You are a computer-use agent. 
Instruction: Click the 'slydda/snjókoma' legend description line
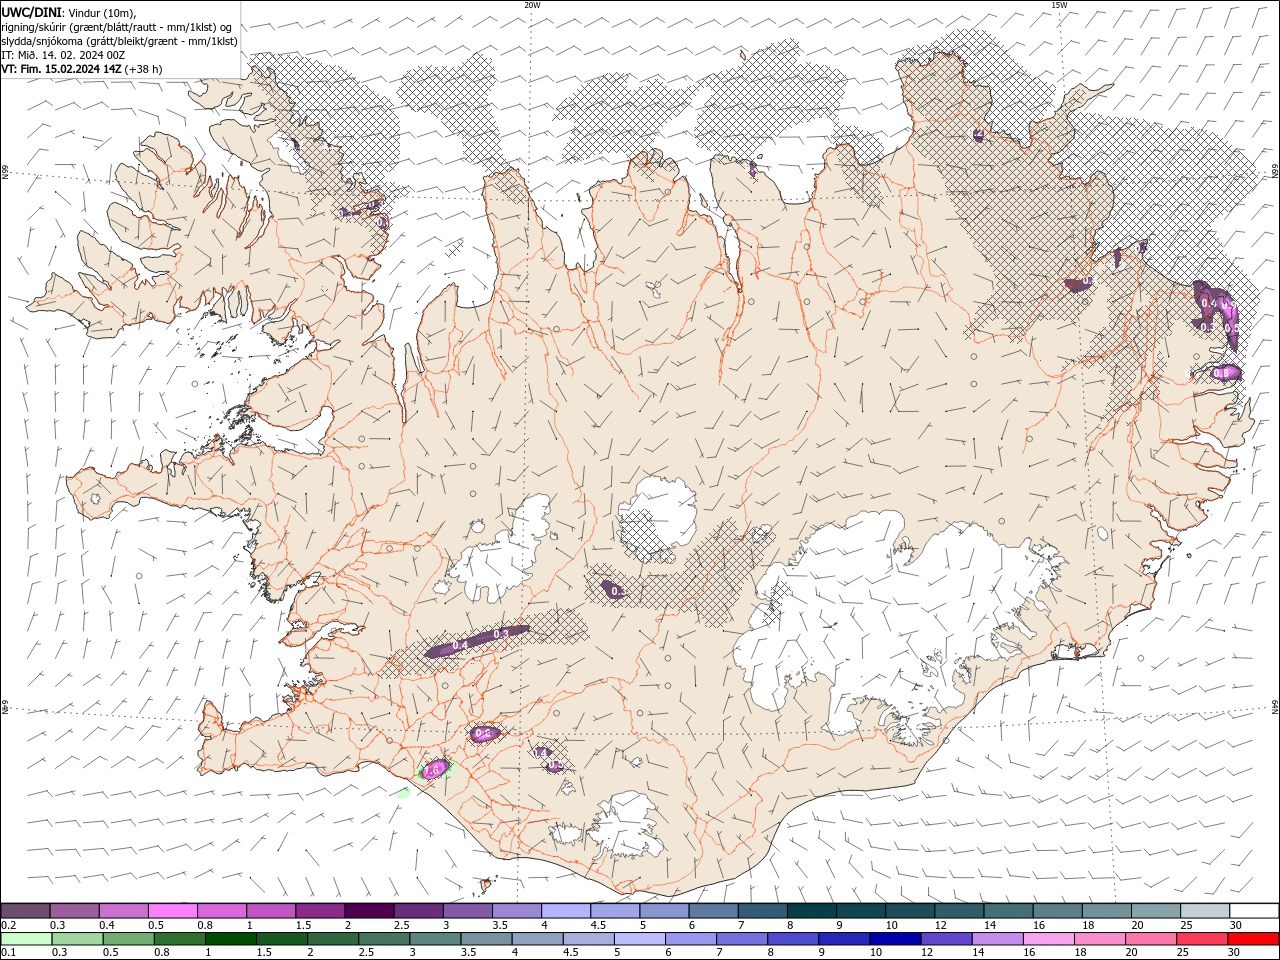click(120, 41)
